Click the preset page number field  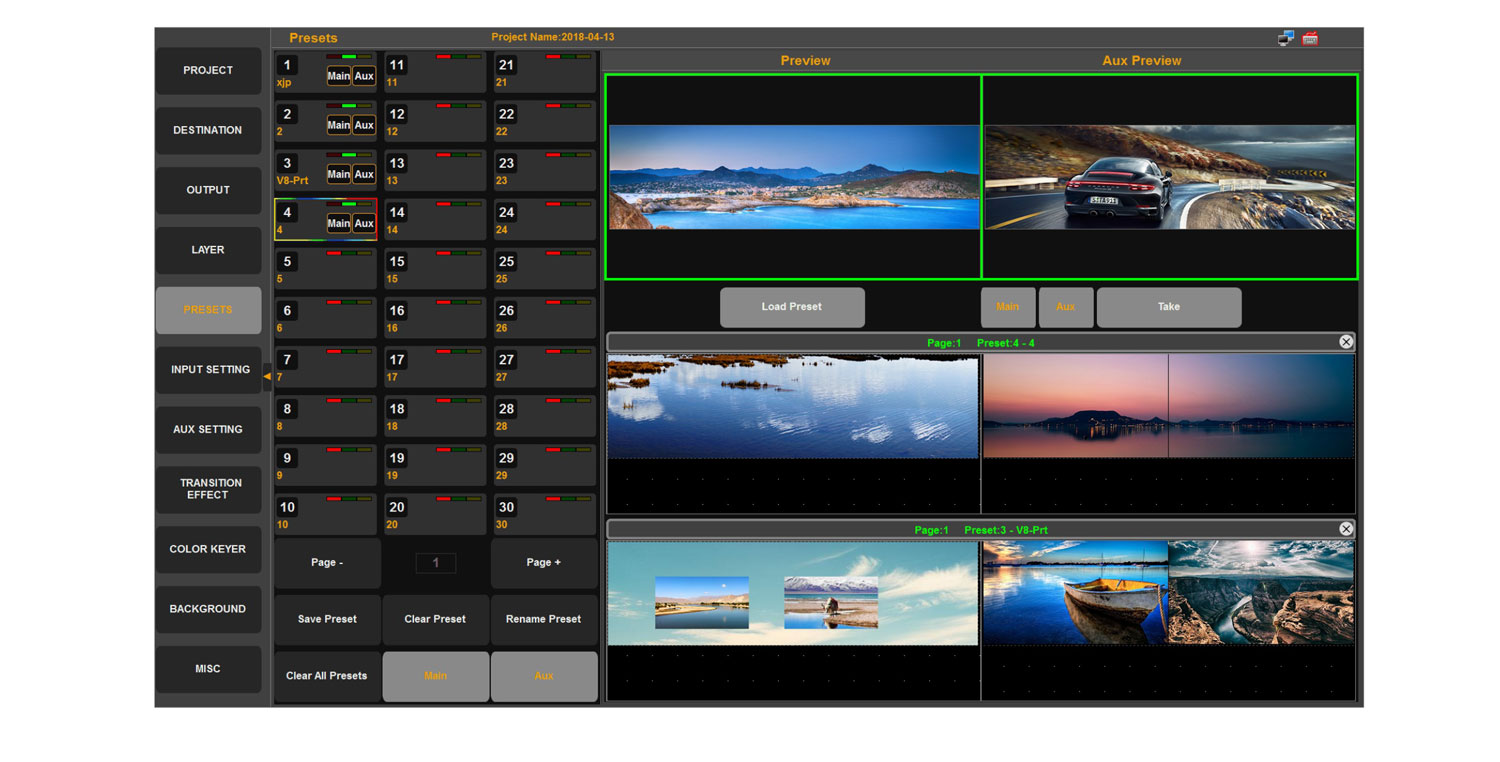tap(435, 563)
